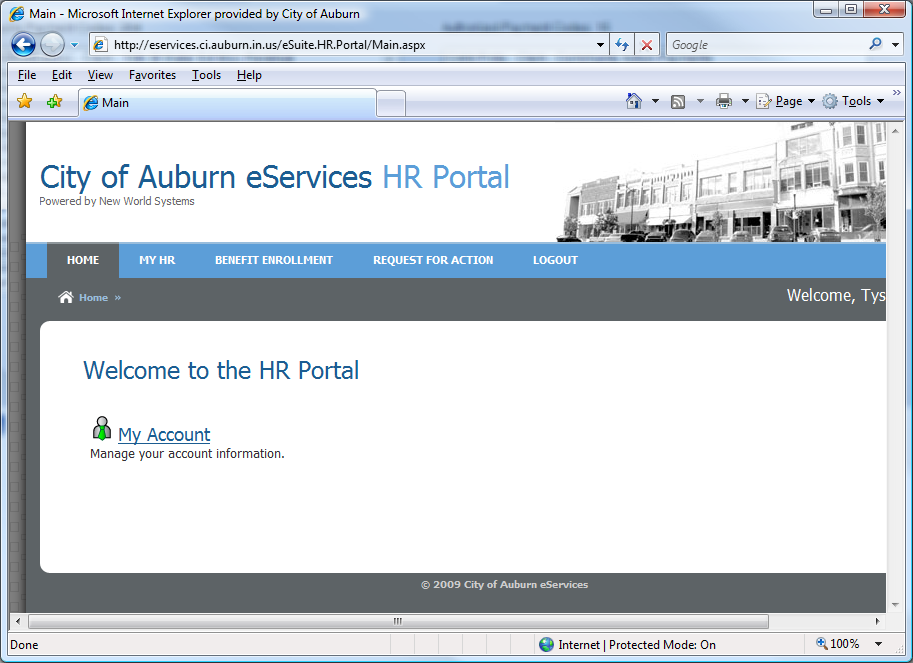Click the 'Manage your account information.' text

point(187,454)
